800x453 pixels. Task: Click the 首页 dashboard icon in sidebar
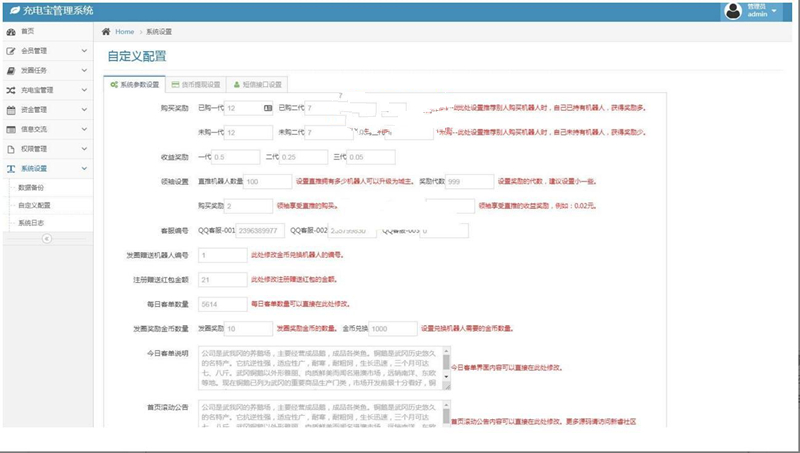click(x=11, y=32)
